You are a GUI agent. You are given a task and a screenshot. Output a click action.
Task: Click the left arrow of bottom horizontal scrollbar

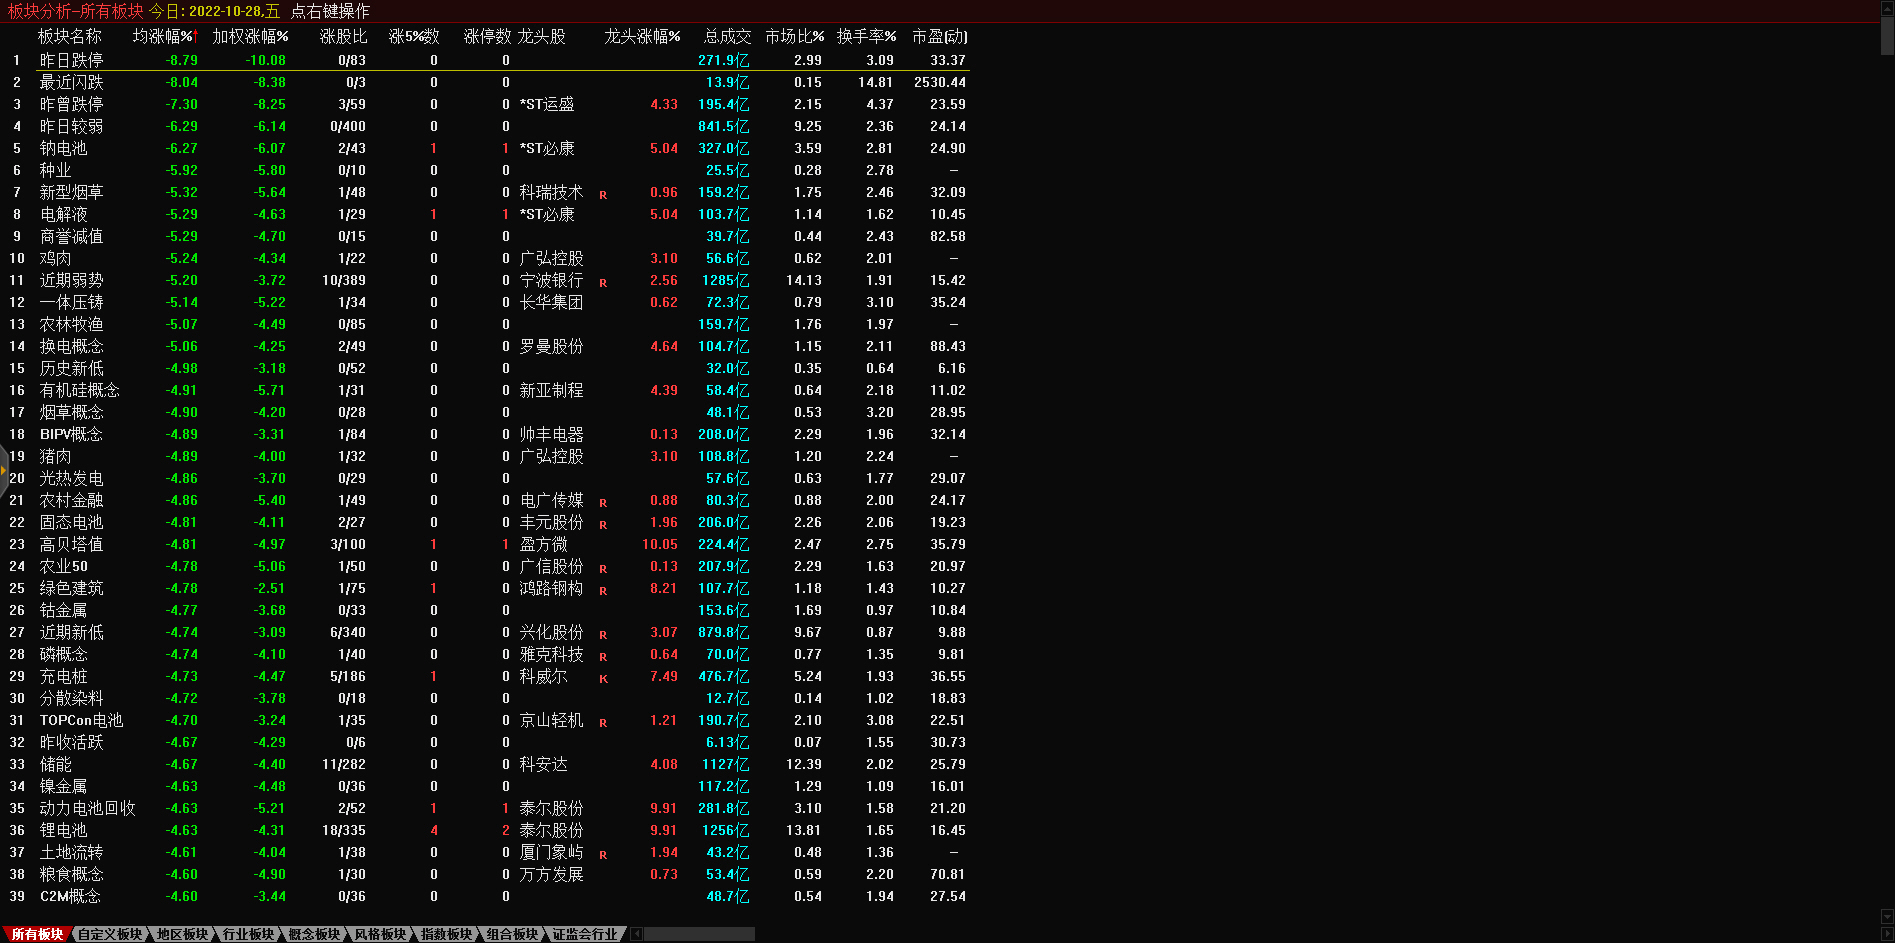coord(637,934)
